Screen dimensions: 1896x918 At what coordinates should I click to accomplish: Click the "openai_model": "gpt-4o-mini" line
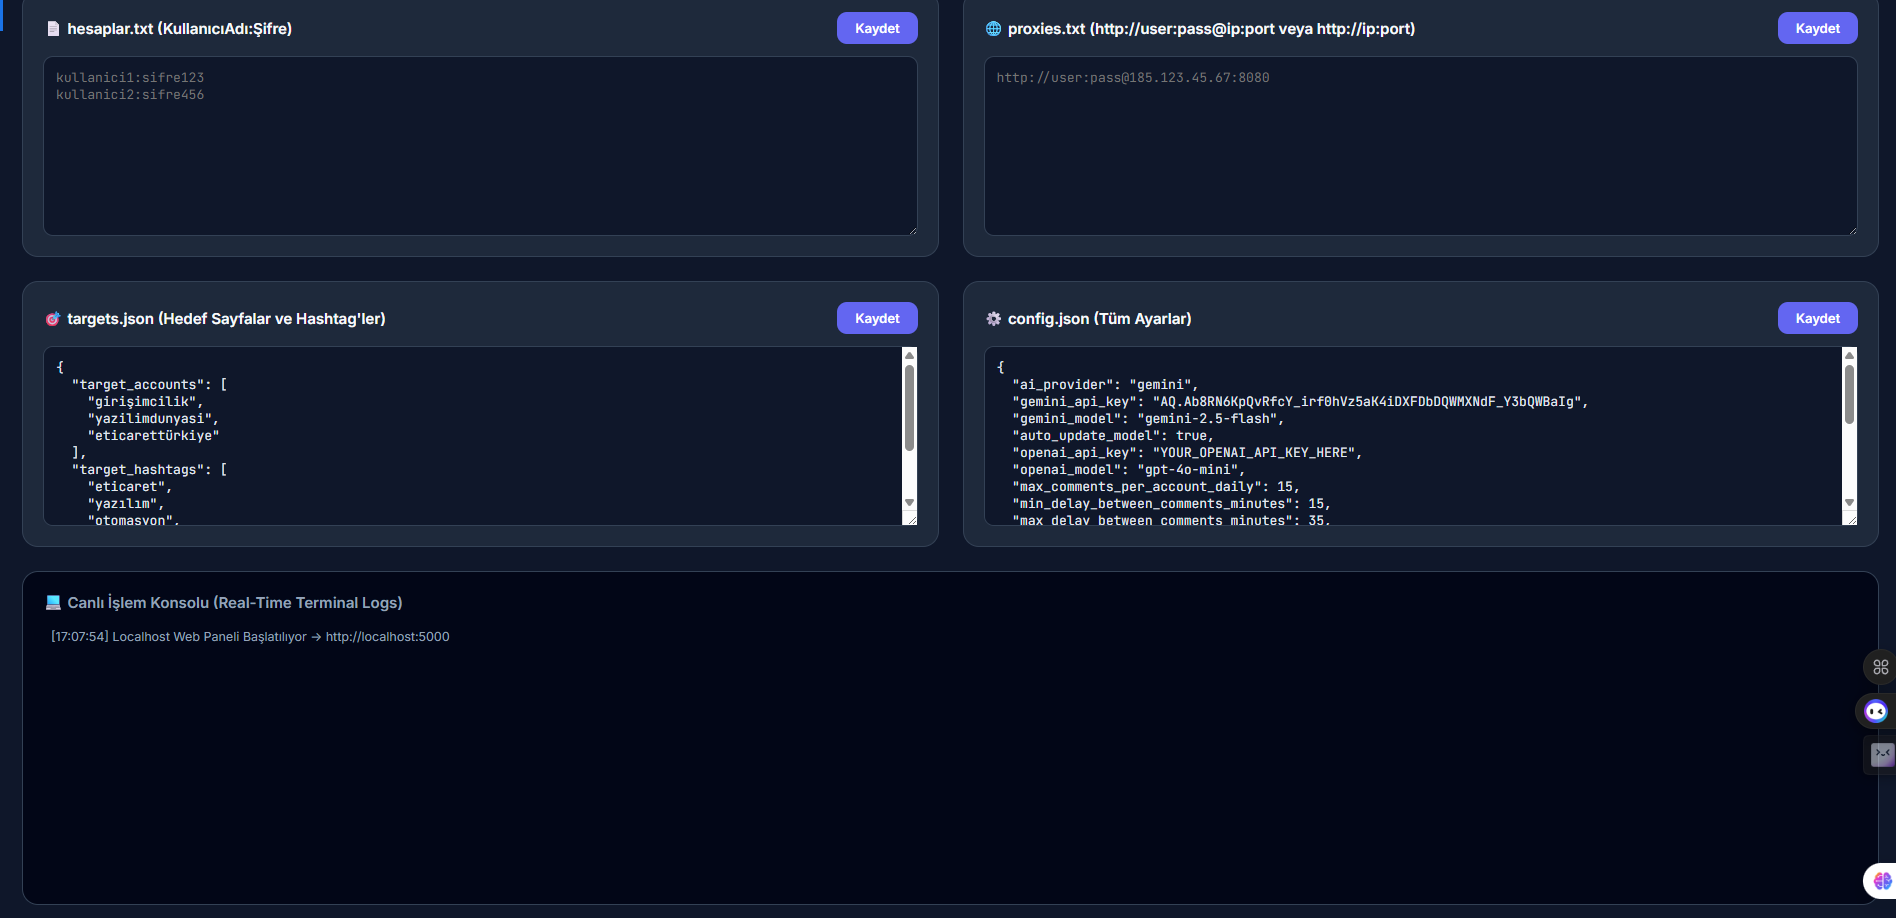[1129, 470]
